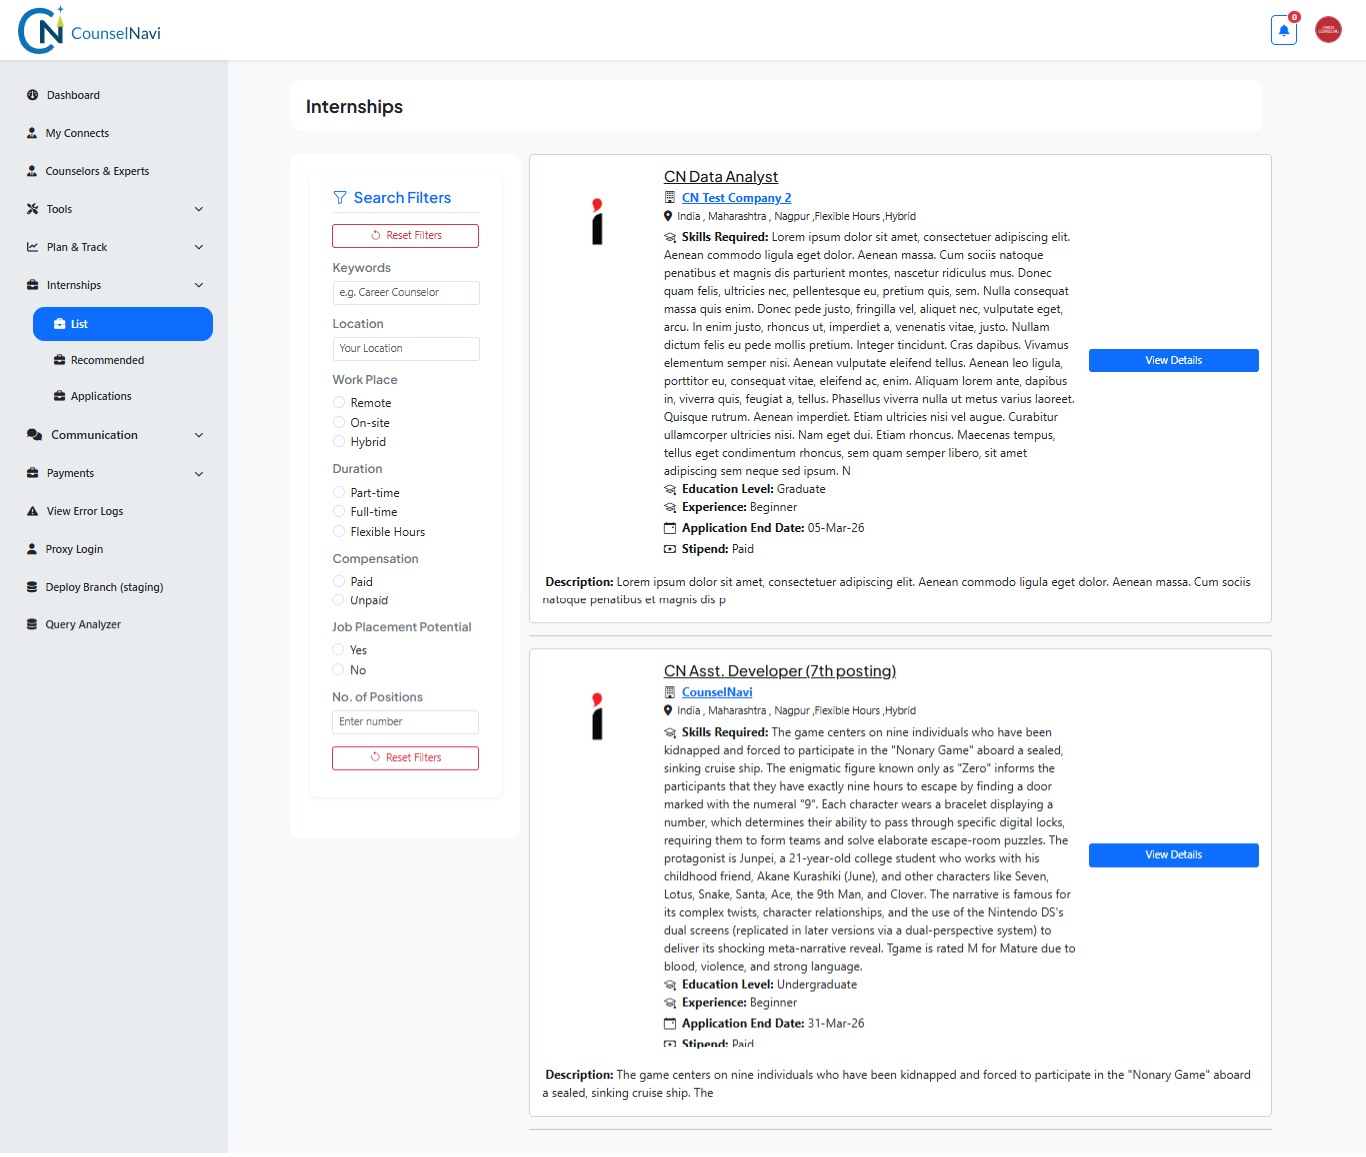The width and height of the screenshot is (1366, 1157).
Task: Go to Applications in sidebar
Action: tap(101, 396)
